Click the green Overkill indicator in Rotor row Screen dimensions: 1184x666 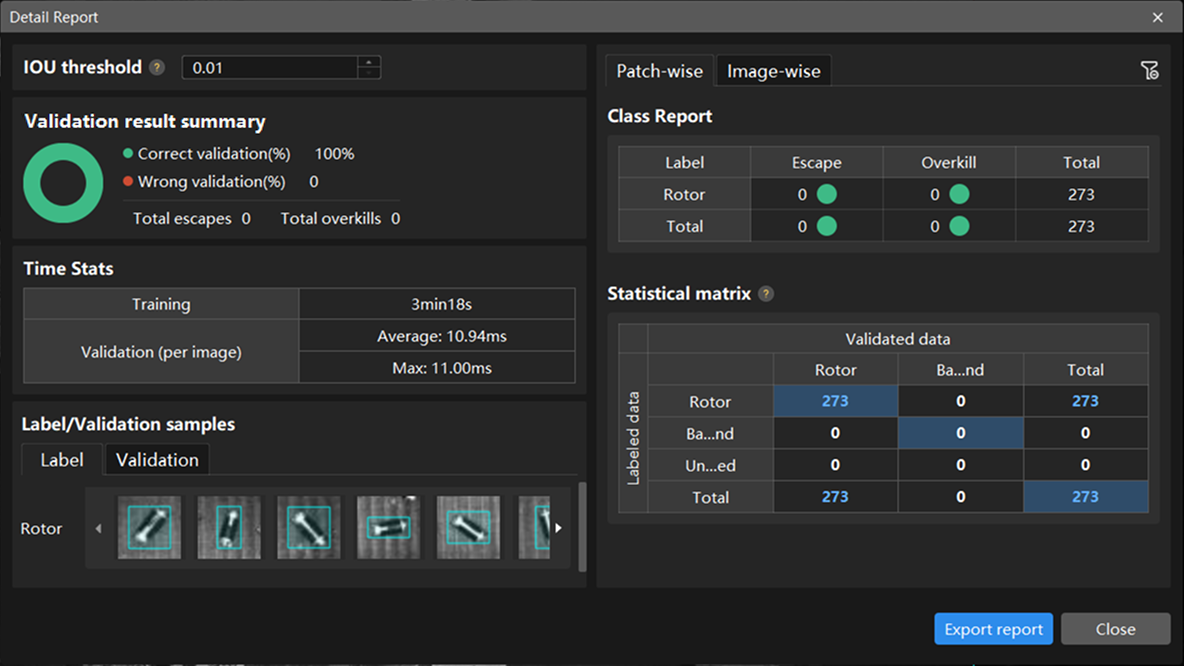[x=959, y=194]
